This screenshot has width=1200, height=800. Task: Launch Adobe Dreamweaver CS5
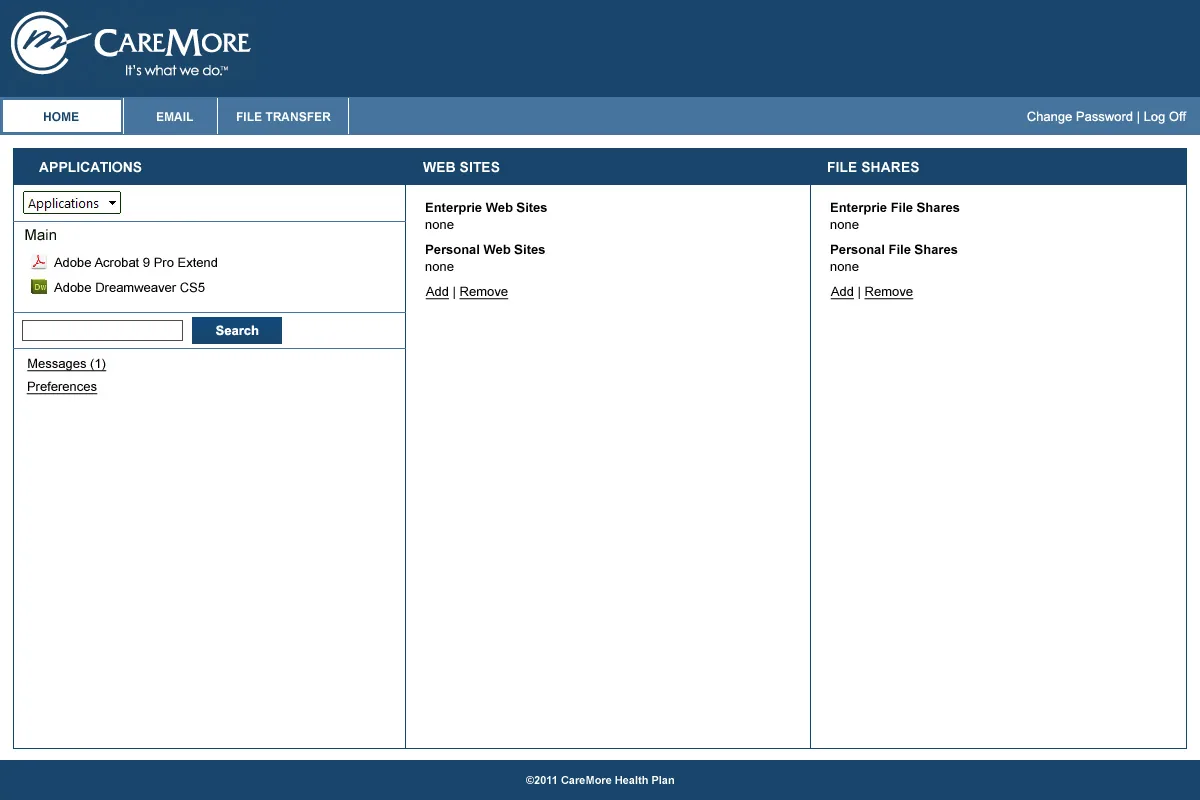click(129, 287)
